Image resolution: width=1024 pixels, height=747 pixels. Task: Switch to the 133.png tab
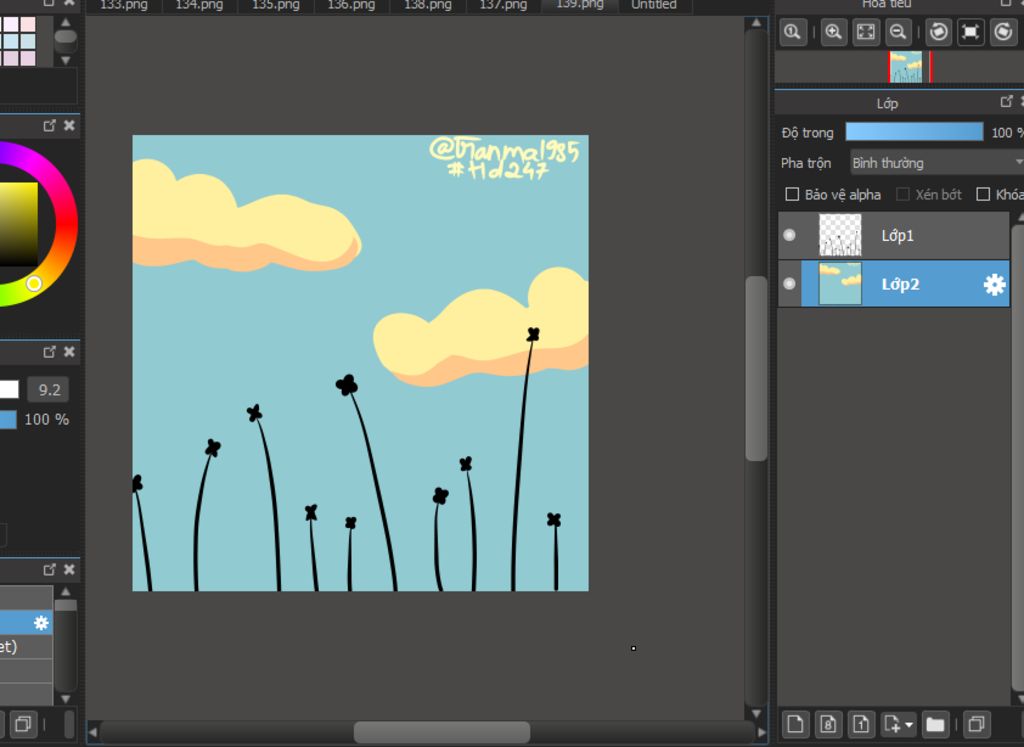[x=123, y=5]
